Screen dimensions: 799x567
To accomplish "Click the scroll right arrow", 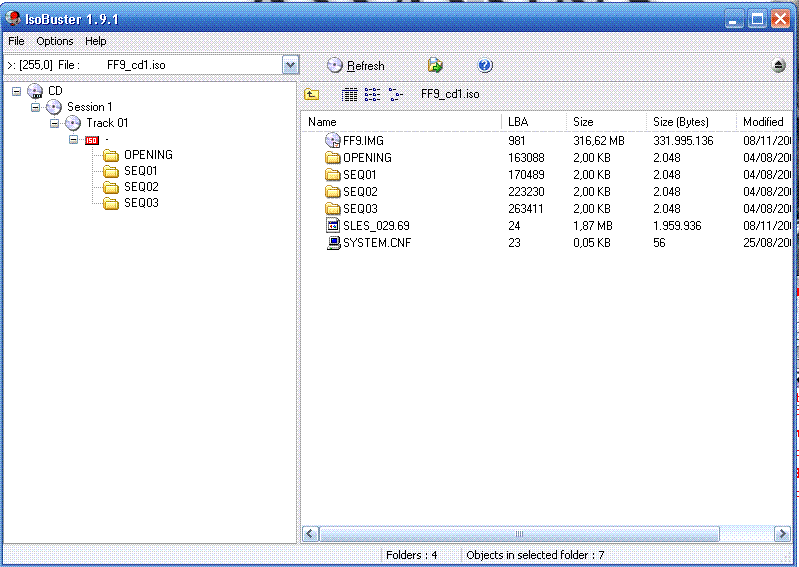I will (782, 534).
